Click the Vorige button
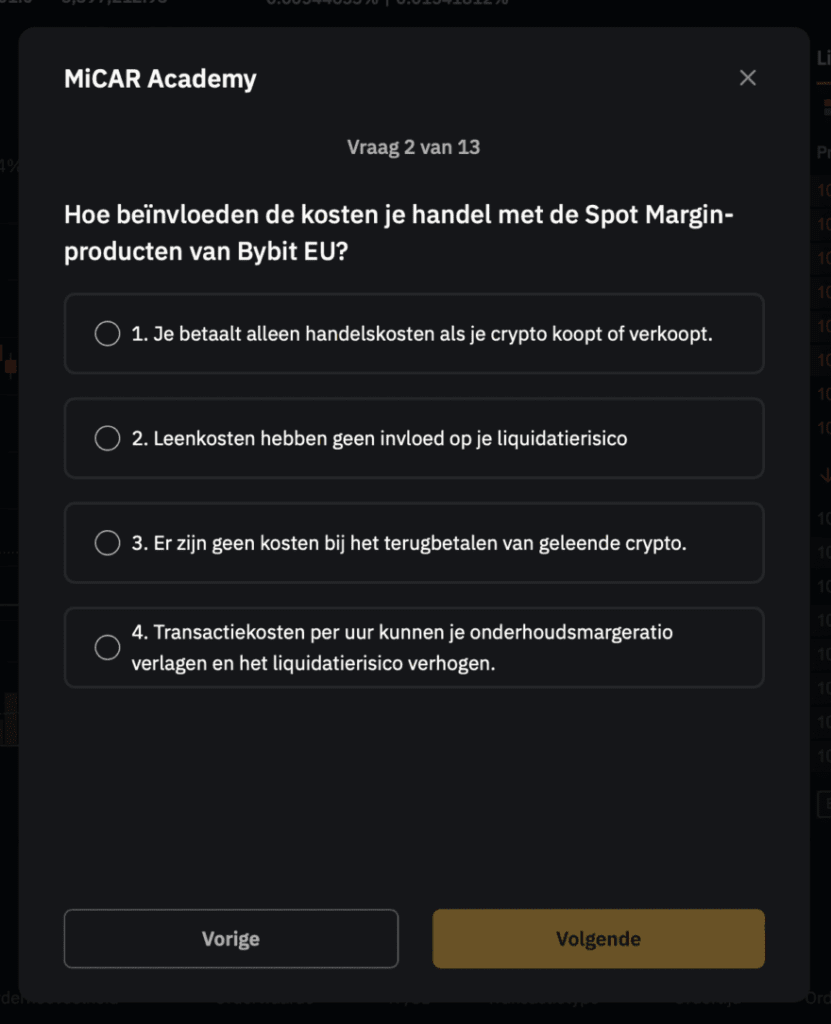Image resolution: width=831 pixels, height=1024 pixels. [231, 939]
